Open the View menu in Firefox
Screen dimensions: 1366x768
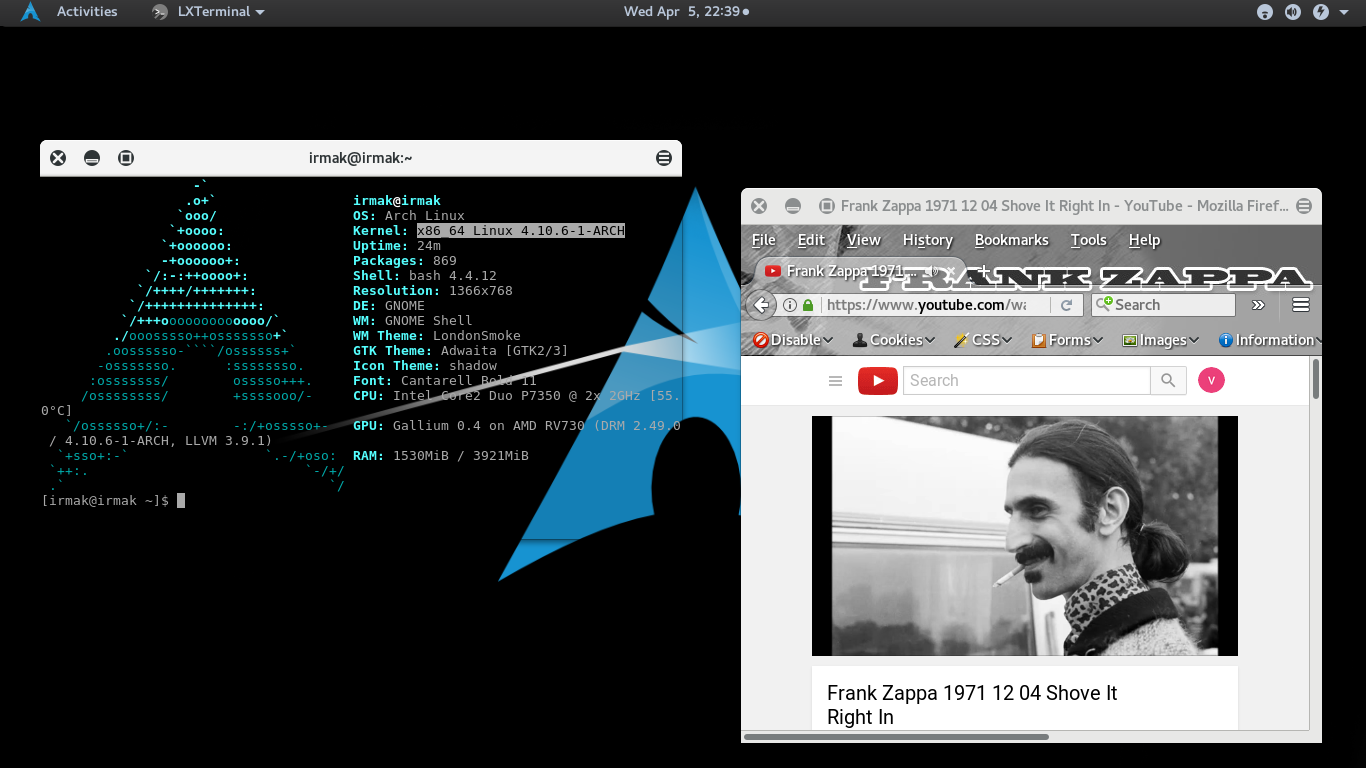864,240
